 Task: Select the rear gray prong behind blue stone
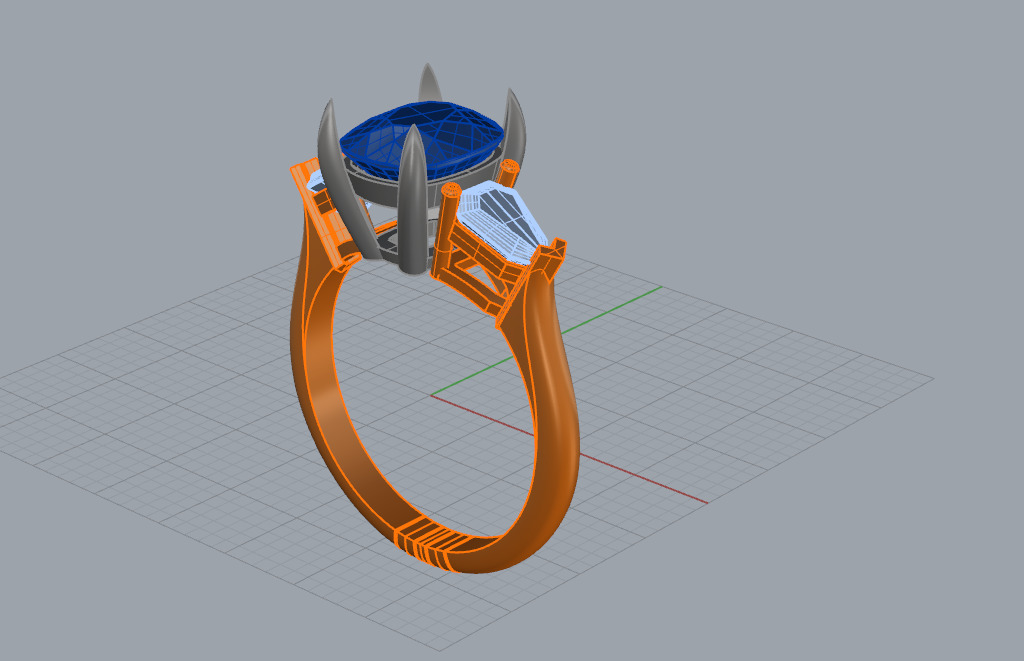pyautogui.click(x=428, y=82)
